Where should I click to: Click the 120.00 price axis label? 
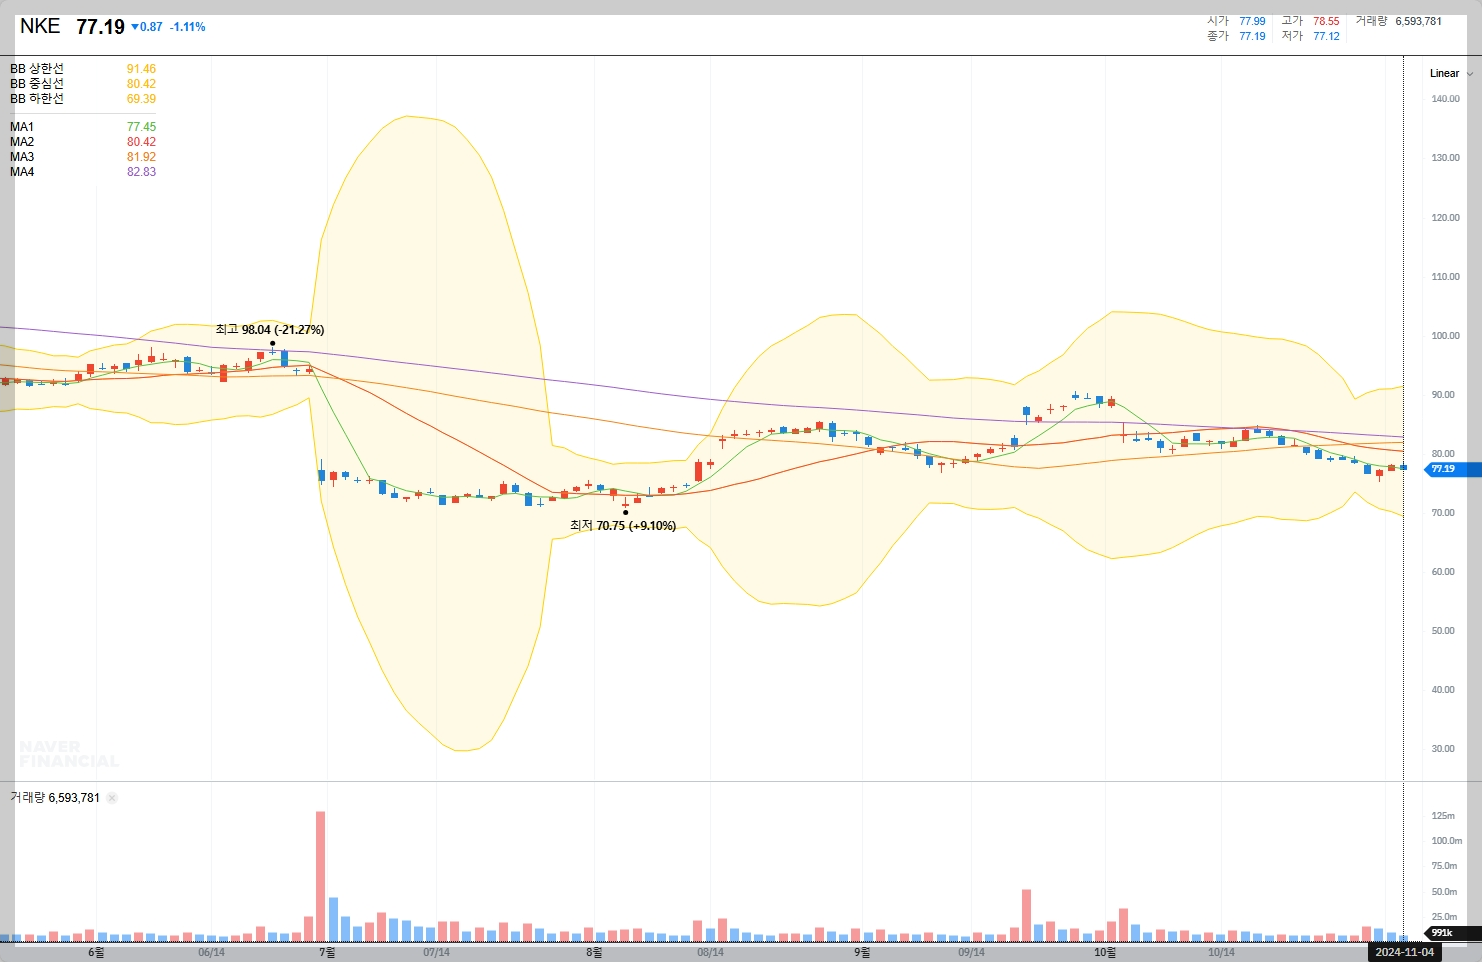(1445, 217)
